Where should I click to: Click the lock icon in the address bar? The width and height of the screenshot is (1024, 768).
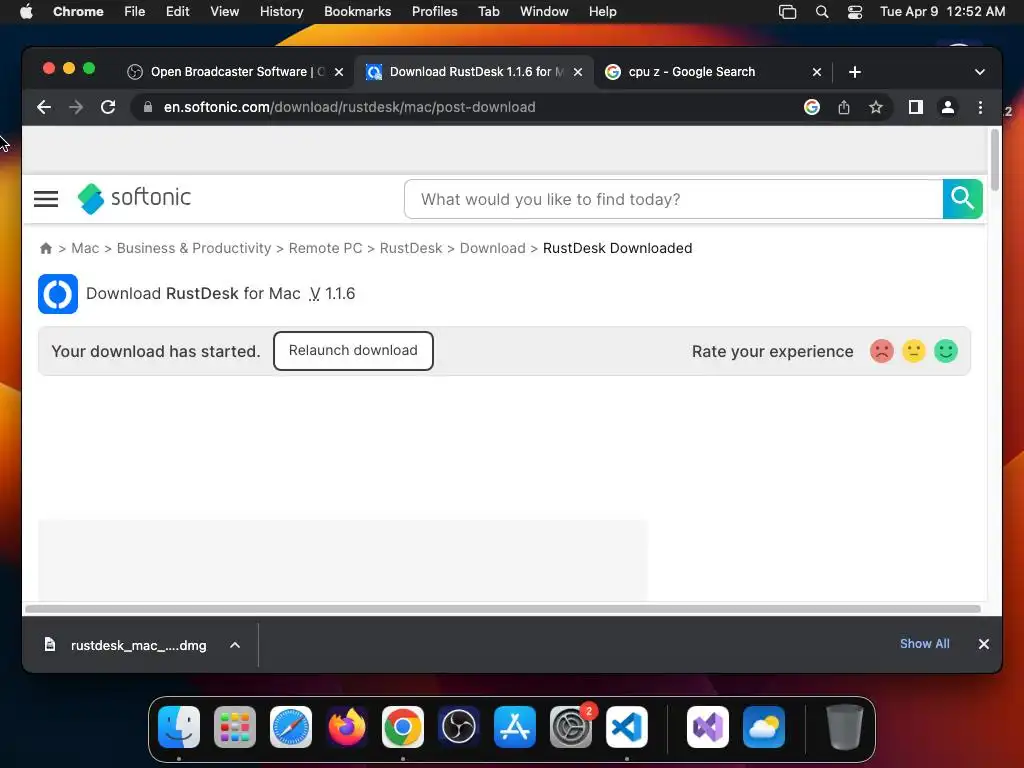click(x=148, y=107)
